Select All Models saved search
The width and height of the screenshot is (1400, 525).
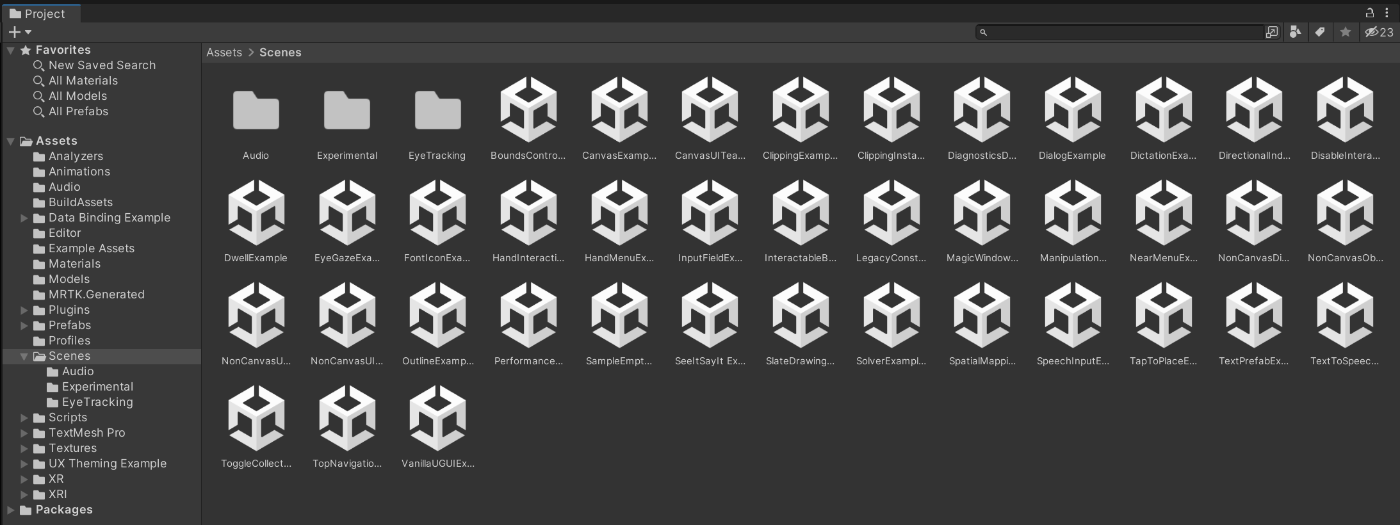(x=78, y=96)
